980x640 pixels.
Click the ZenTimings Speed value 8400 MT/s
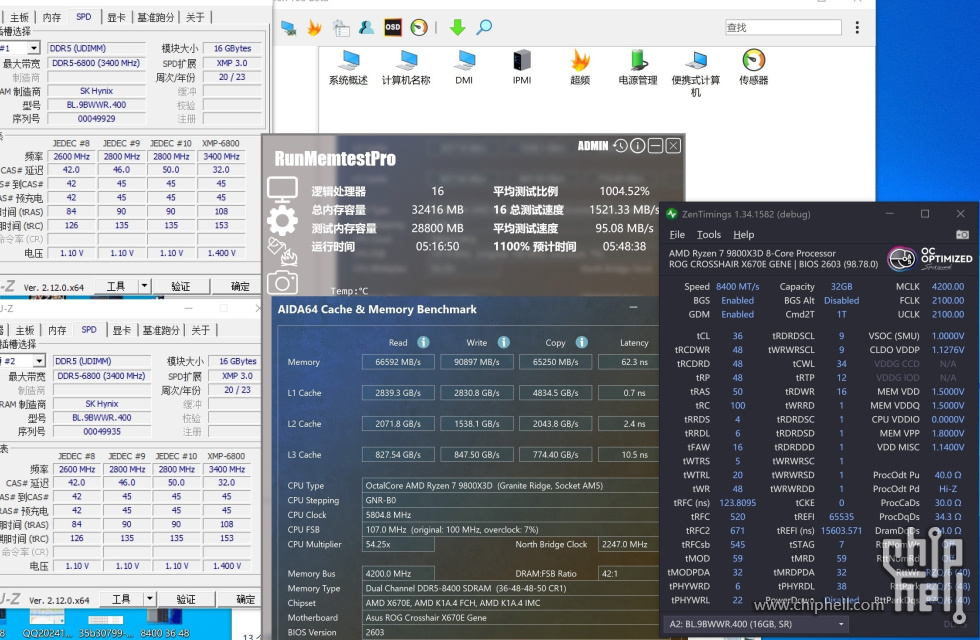pos(738,286)
